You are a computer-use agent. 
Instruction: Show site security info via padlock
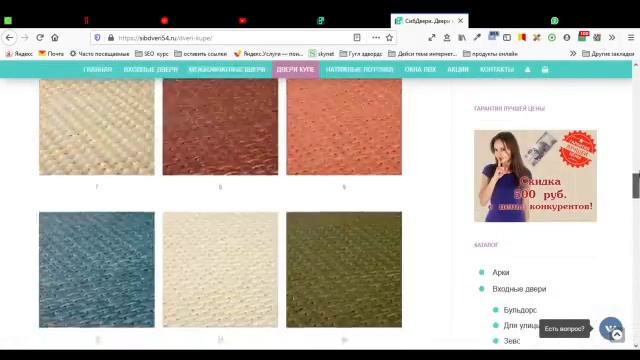111,38
